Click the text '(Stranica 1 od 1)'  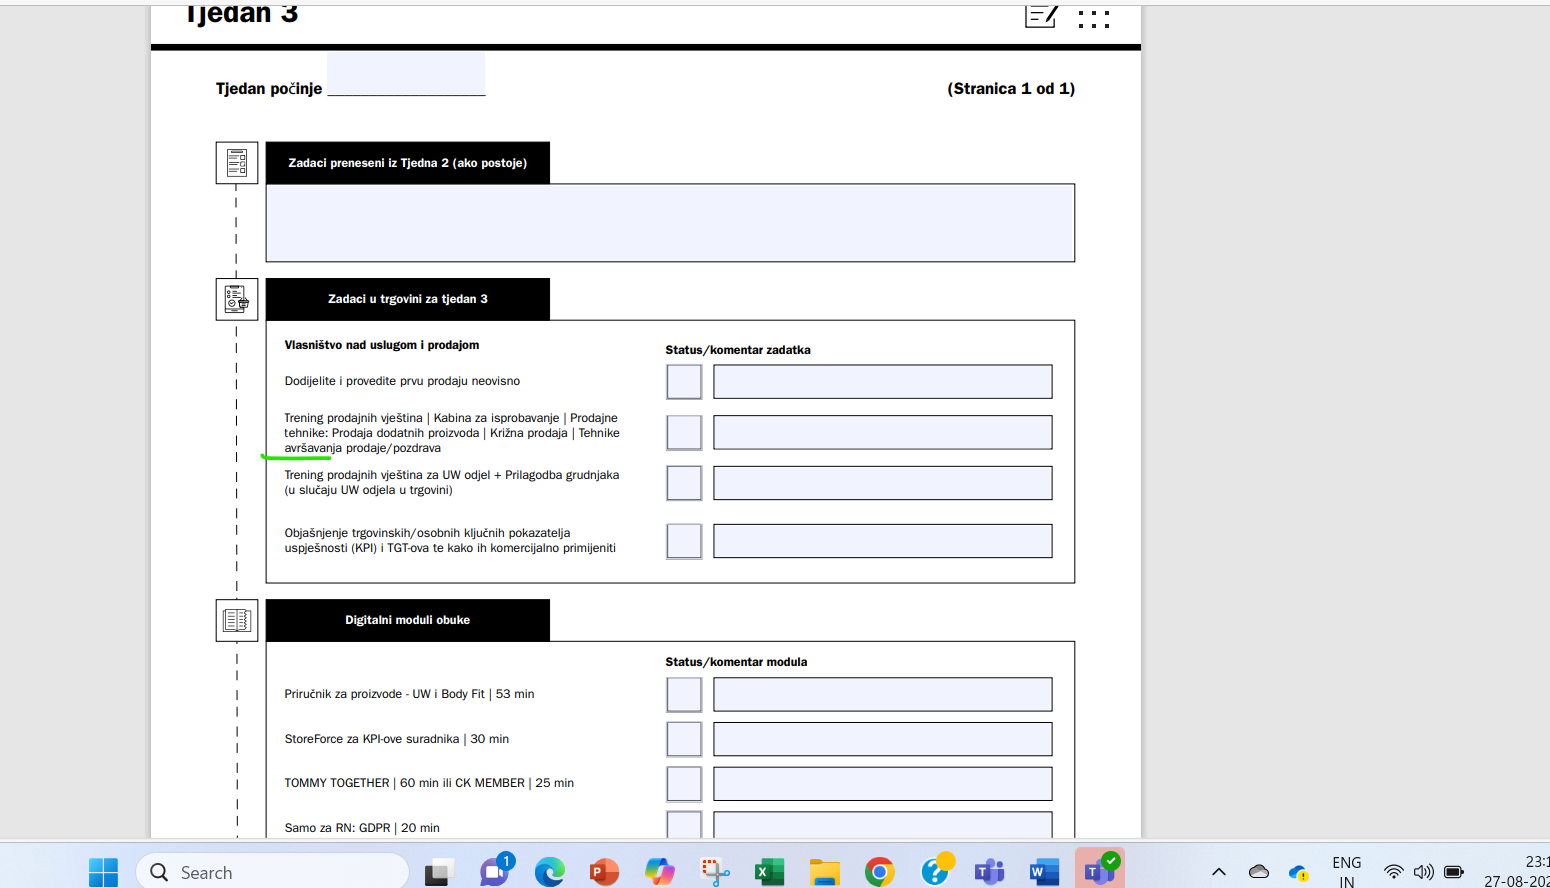(1011, 88)
